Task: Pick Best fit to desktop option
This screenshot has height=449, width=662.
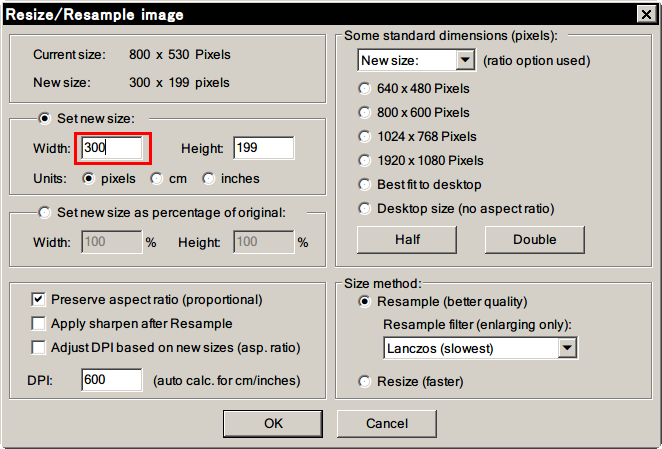Action: [x=364, y=185]
